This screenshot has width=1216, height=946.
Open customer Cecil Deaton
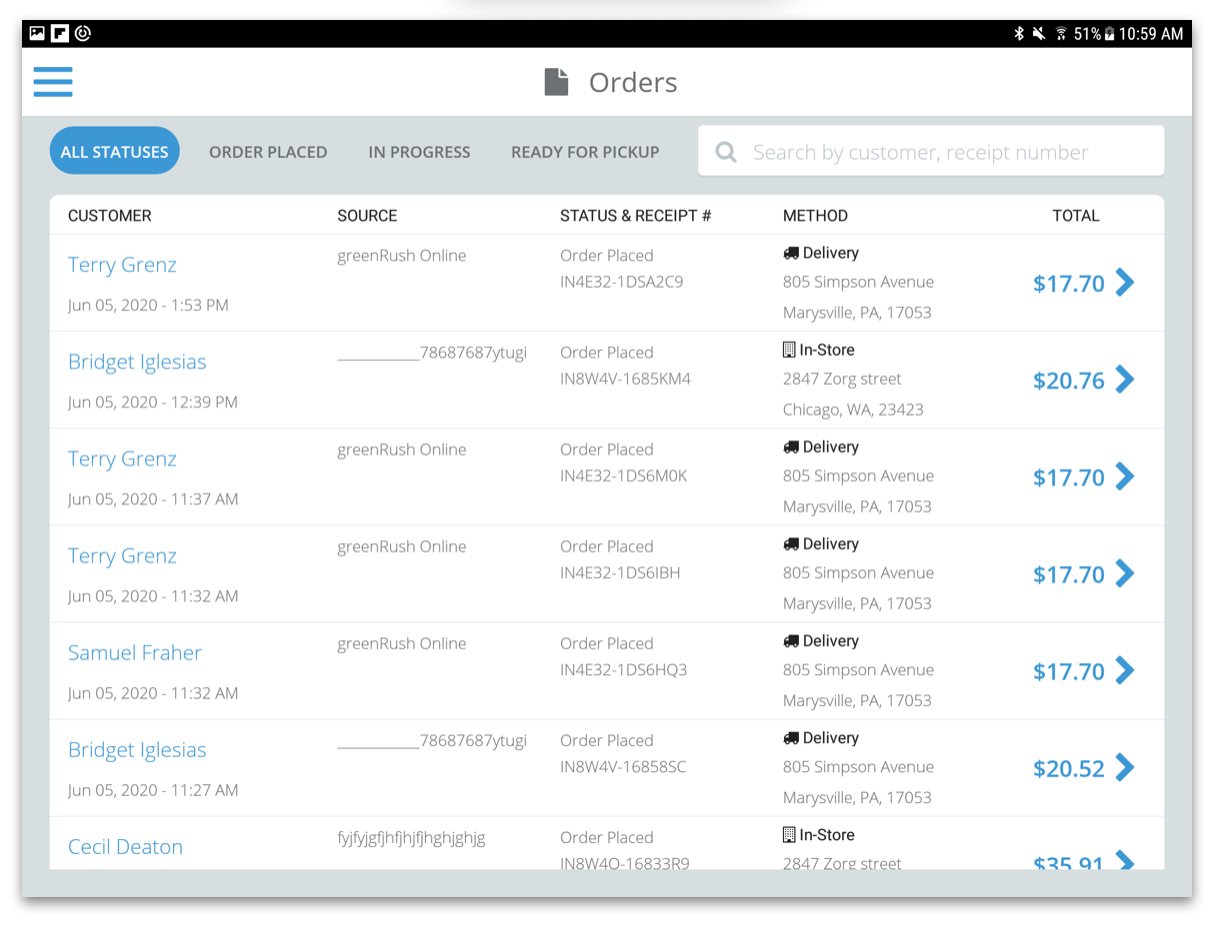click(x=125, y=847)
